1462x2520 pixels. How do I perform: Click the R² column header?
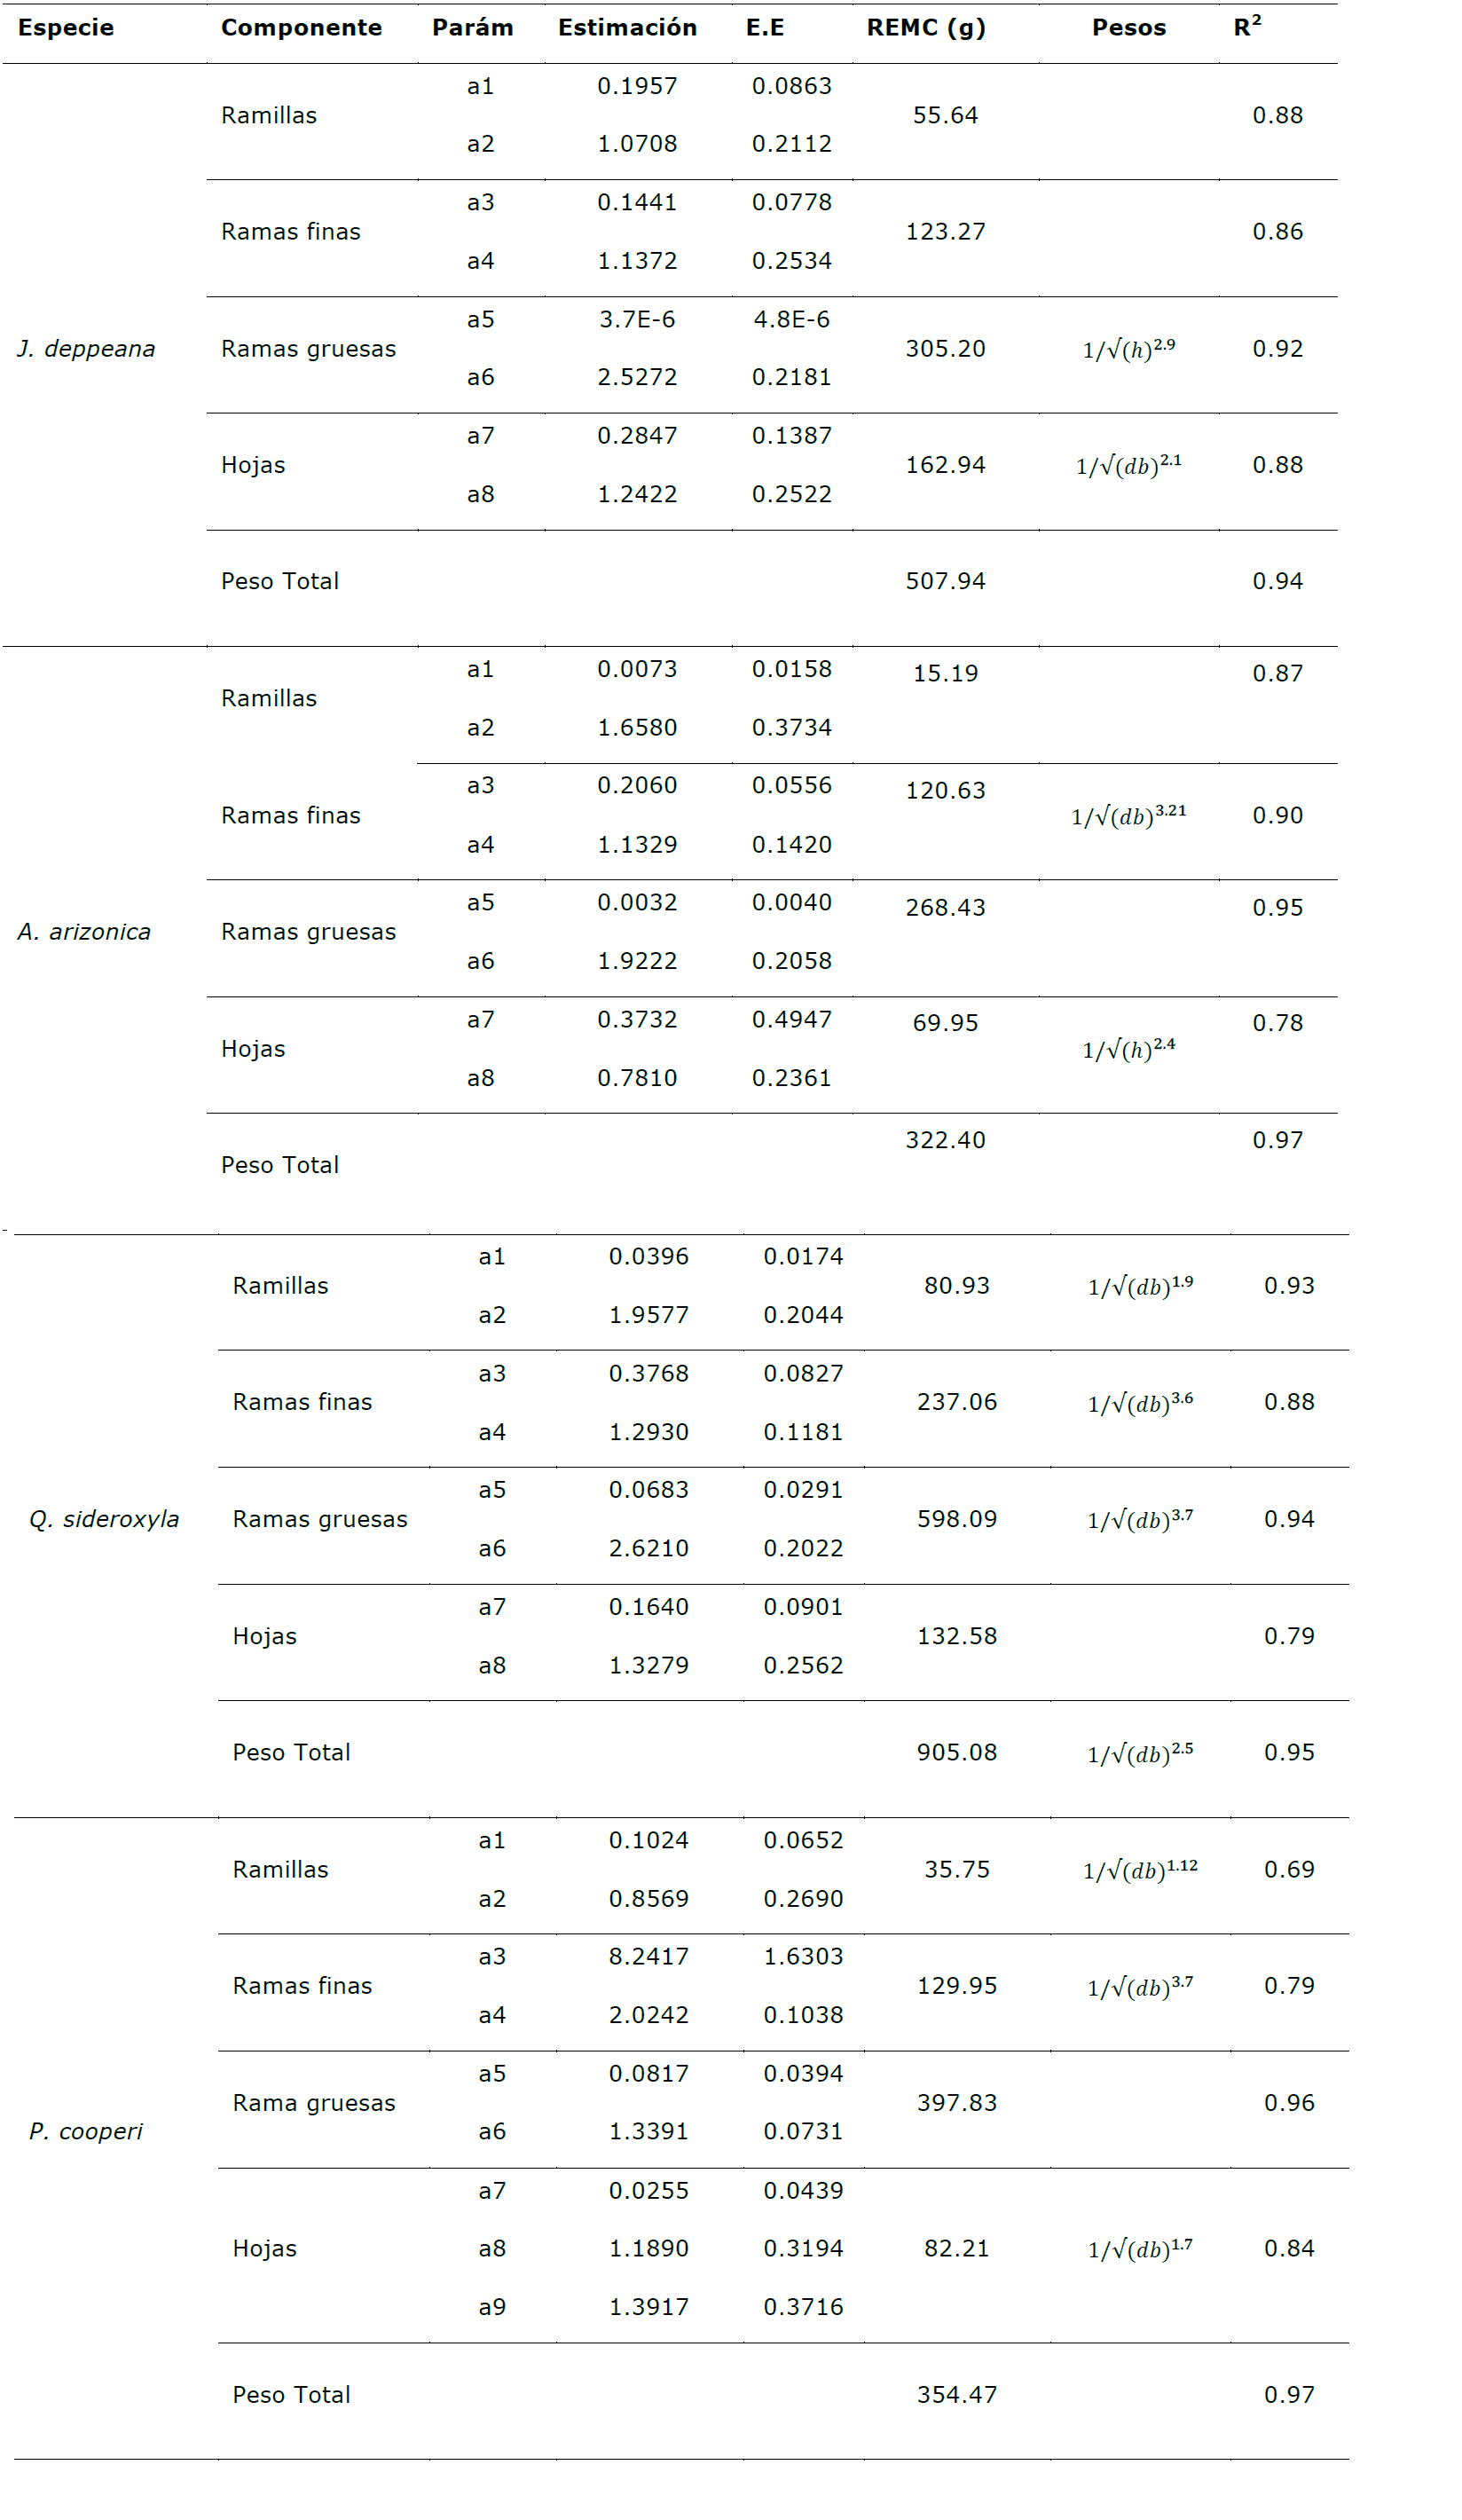[1246, 27]
